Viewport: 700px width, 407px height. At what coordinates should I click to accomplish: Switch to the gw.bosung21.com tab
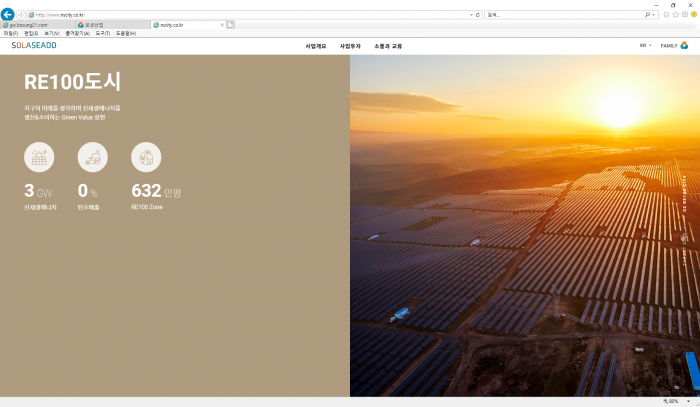[x=35, y=24]
